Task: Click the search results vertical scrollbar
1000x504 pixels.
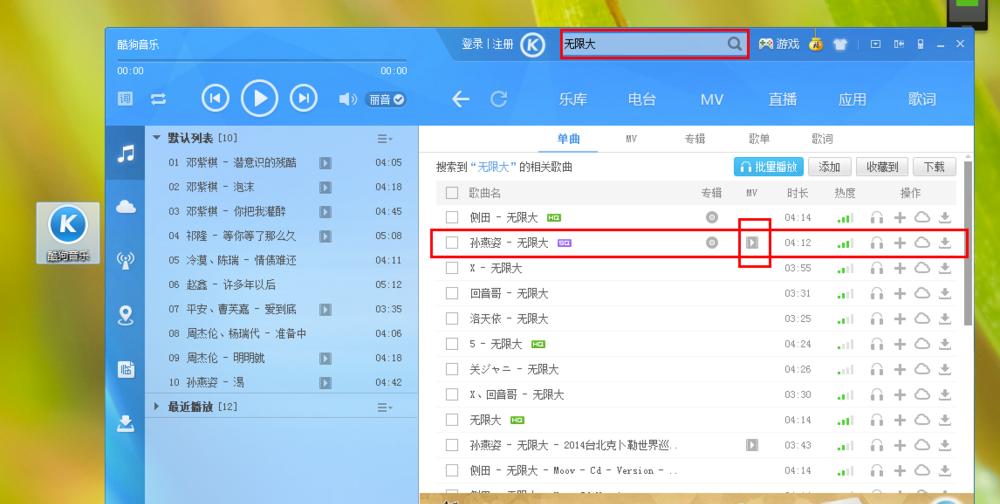Action: point(968,242)
